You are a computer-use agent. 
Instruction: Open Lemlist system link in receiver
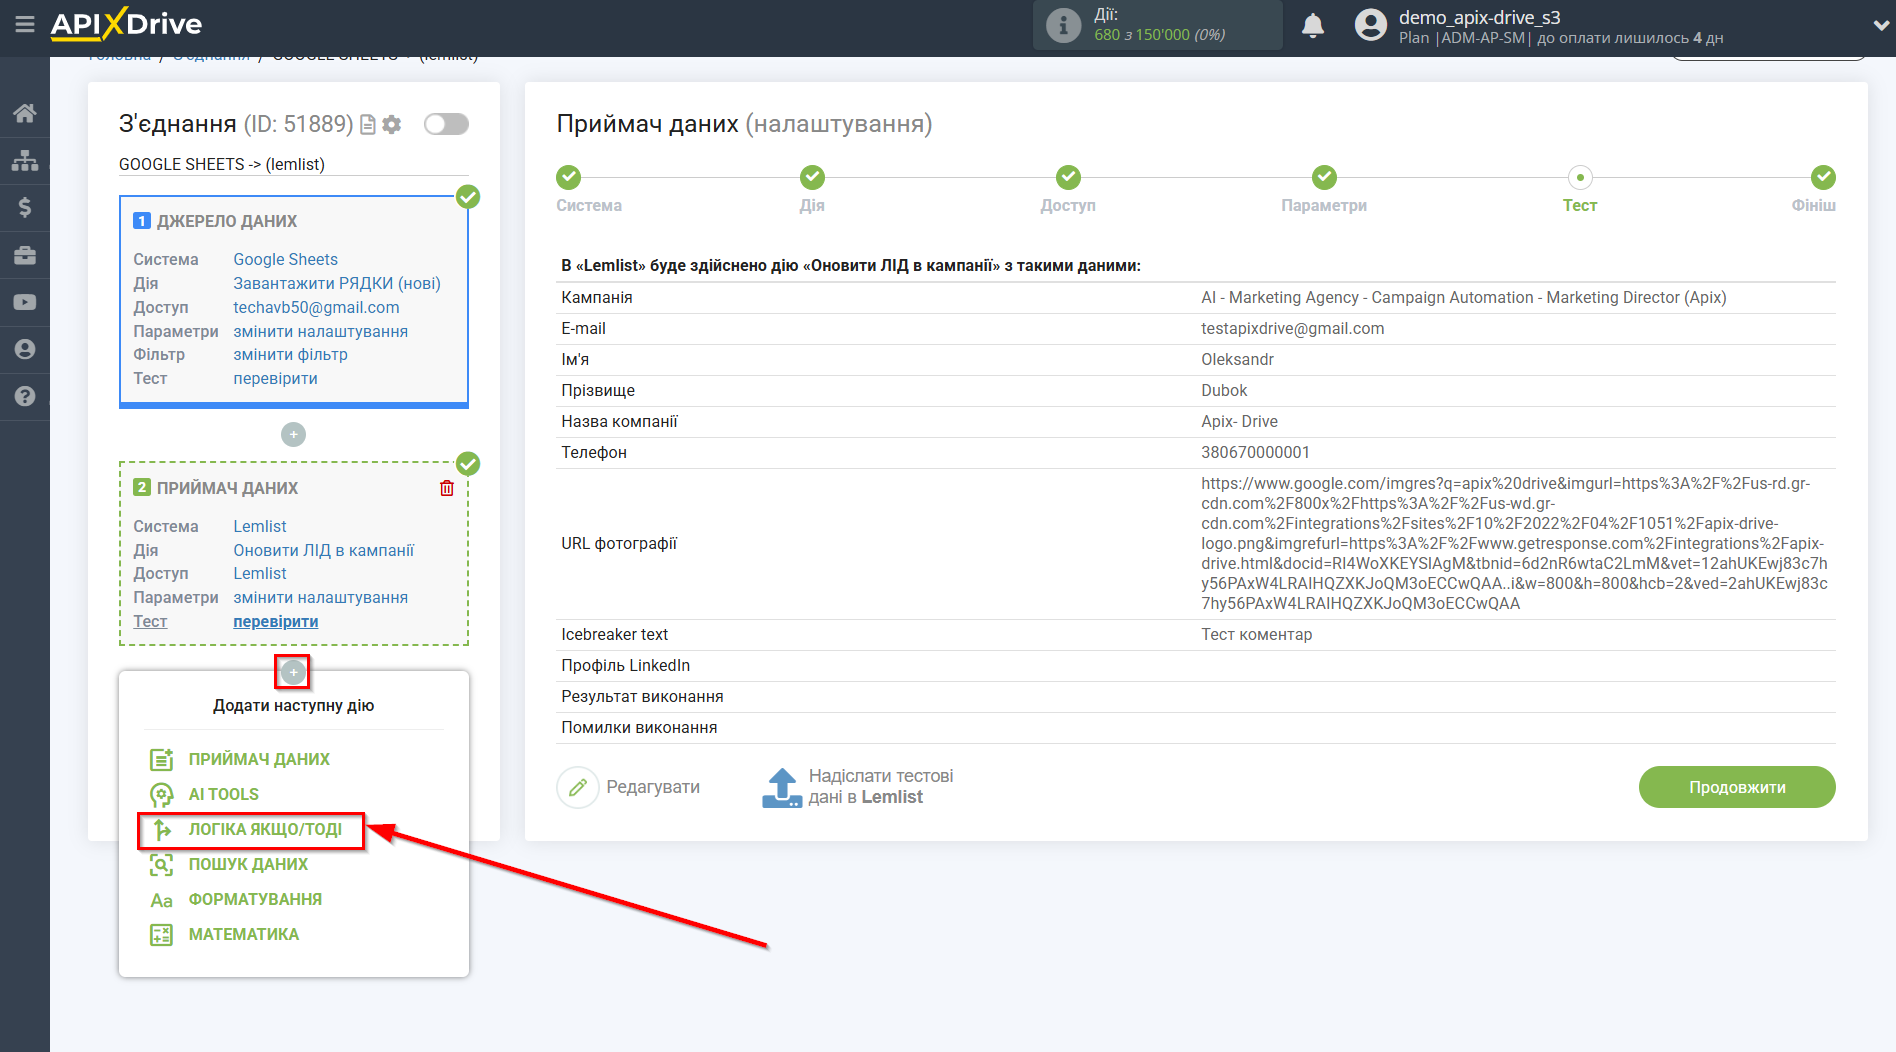(259, 527)
